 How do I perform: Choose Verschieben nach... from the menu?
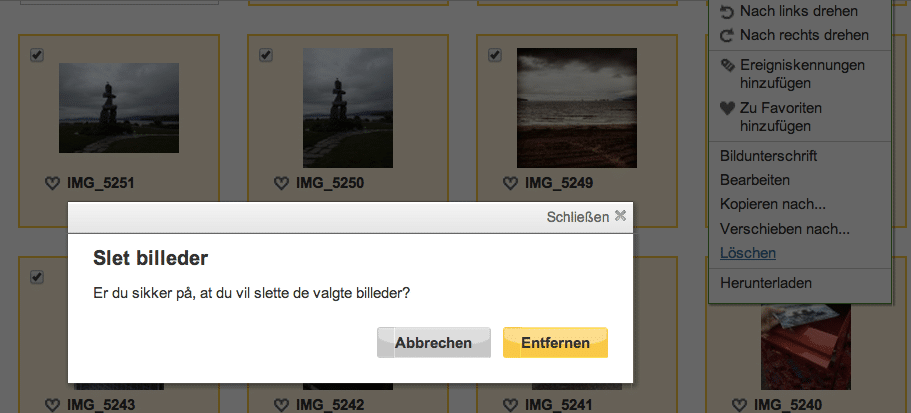coord(785,229)
